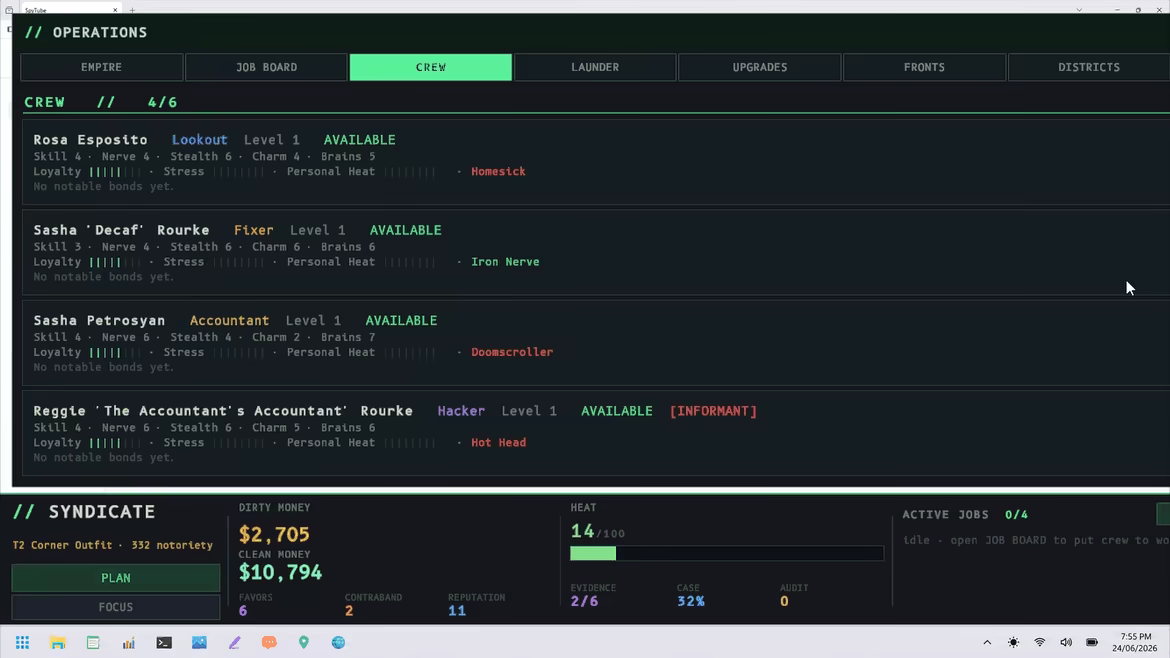Viewport: 1170px width, 658px height.
Task: Launch the green notepad app in taskbar
Action: [x=93, y=642]
